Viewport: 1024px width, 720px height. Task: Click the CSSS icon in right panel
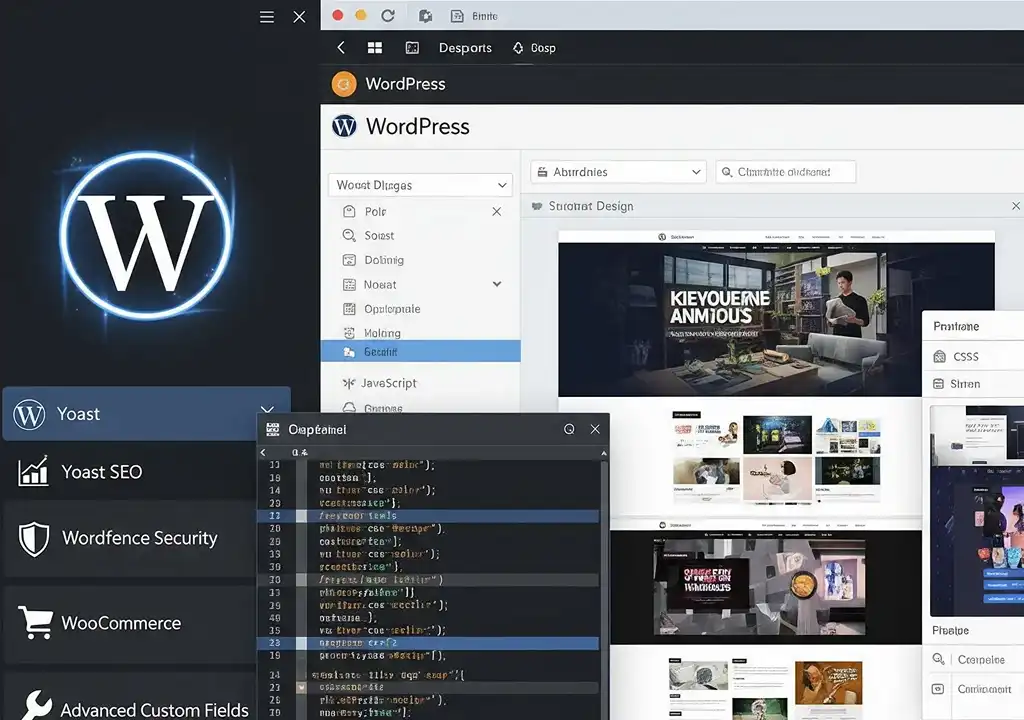click(940, 357)
